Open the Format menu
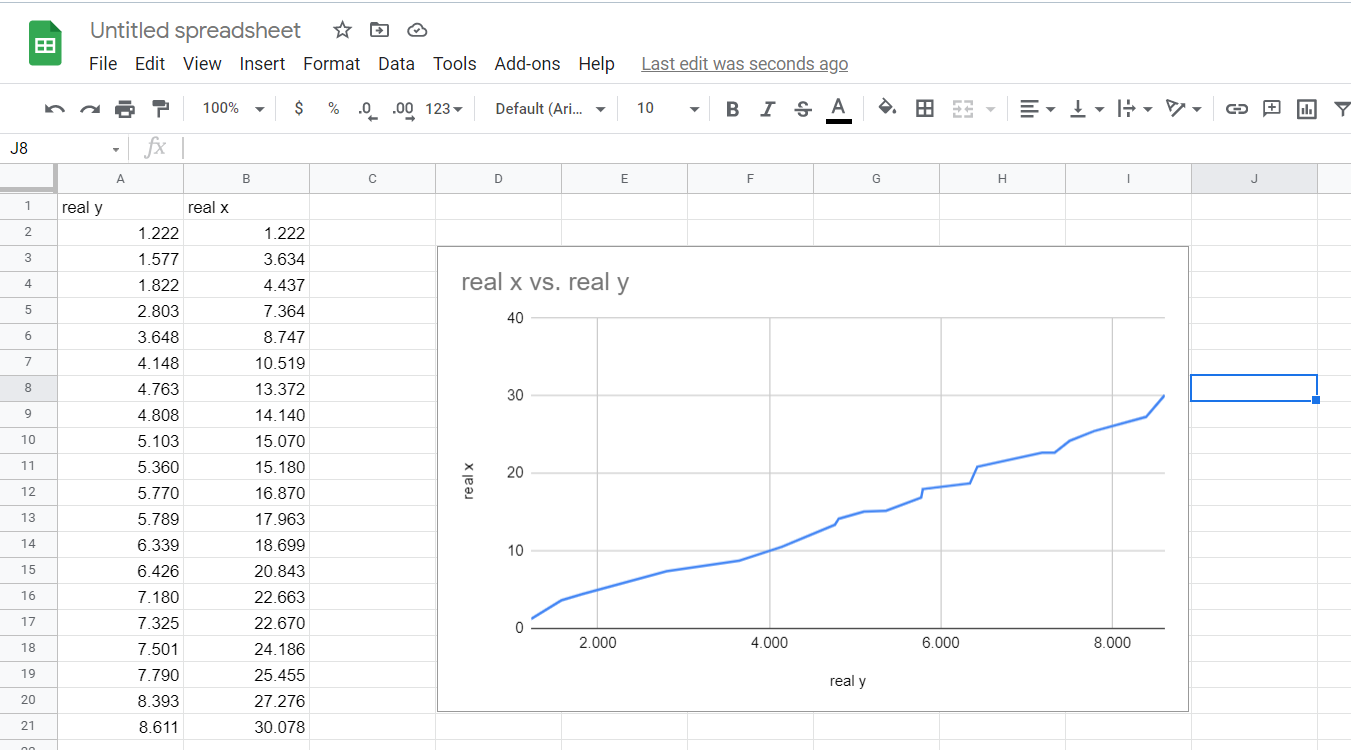The height and width of the screenshot is (750, 1351). [331, 63]
